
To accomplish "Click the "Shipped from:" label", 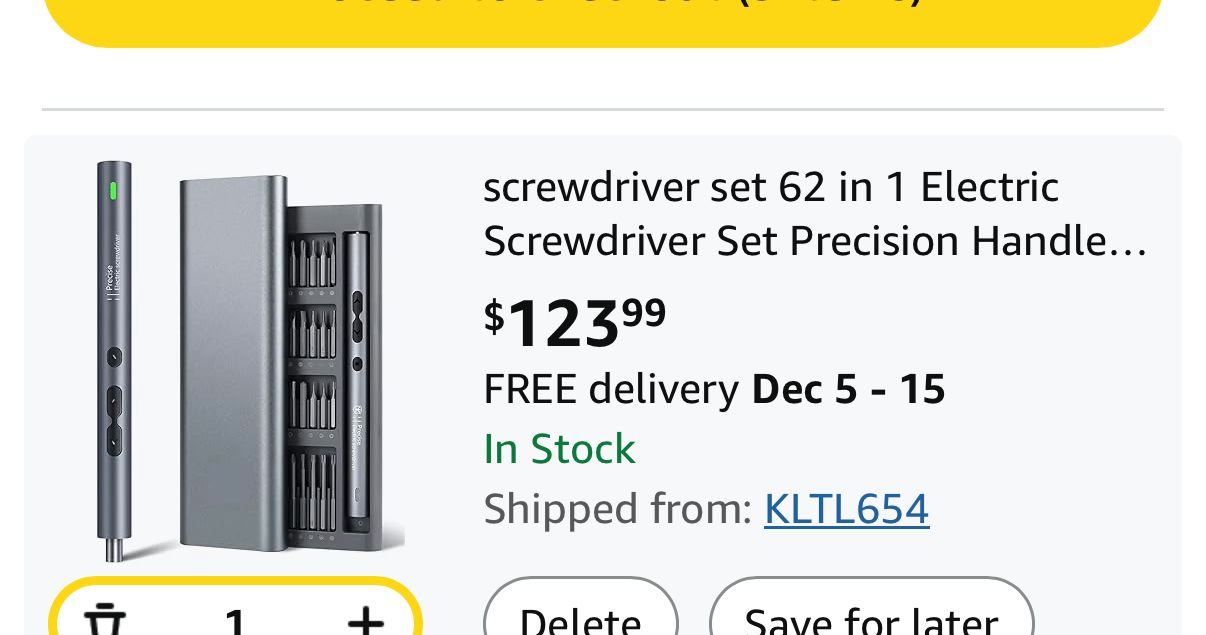I will coord(617,509).
